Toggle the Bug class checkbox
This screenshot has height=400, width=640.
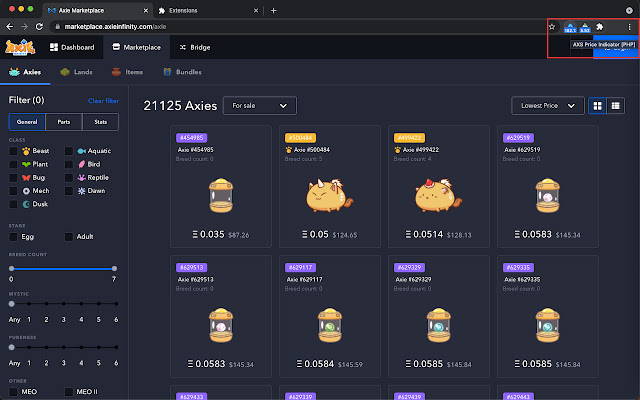[x=13, y=178]
